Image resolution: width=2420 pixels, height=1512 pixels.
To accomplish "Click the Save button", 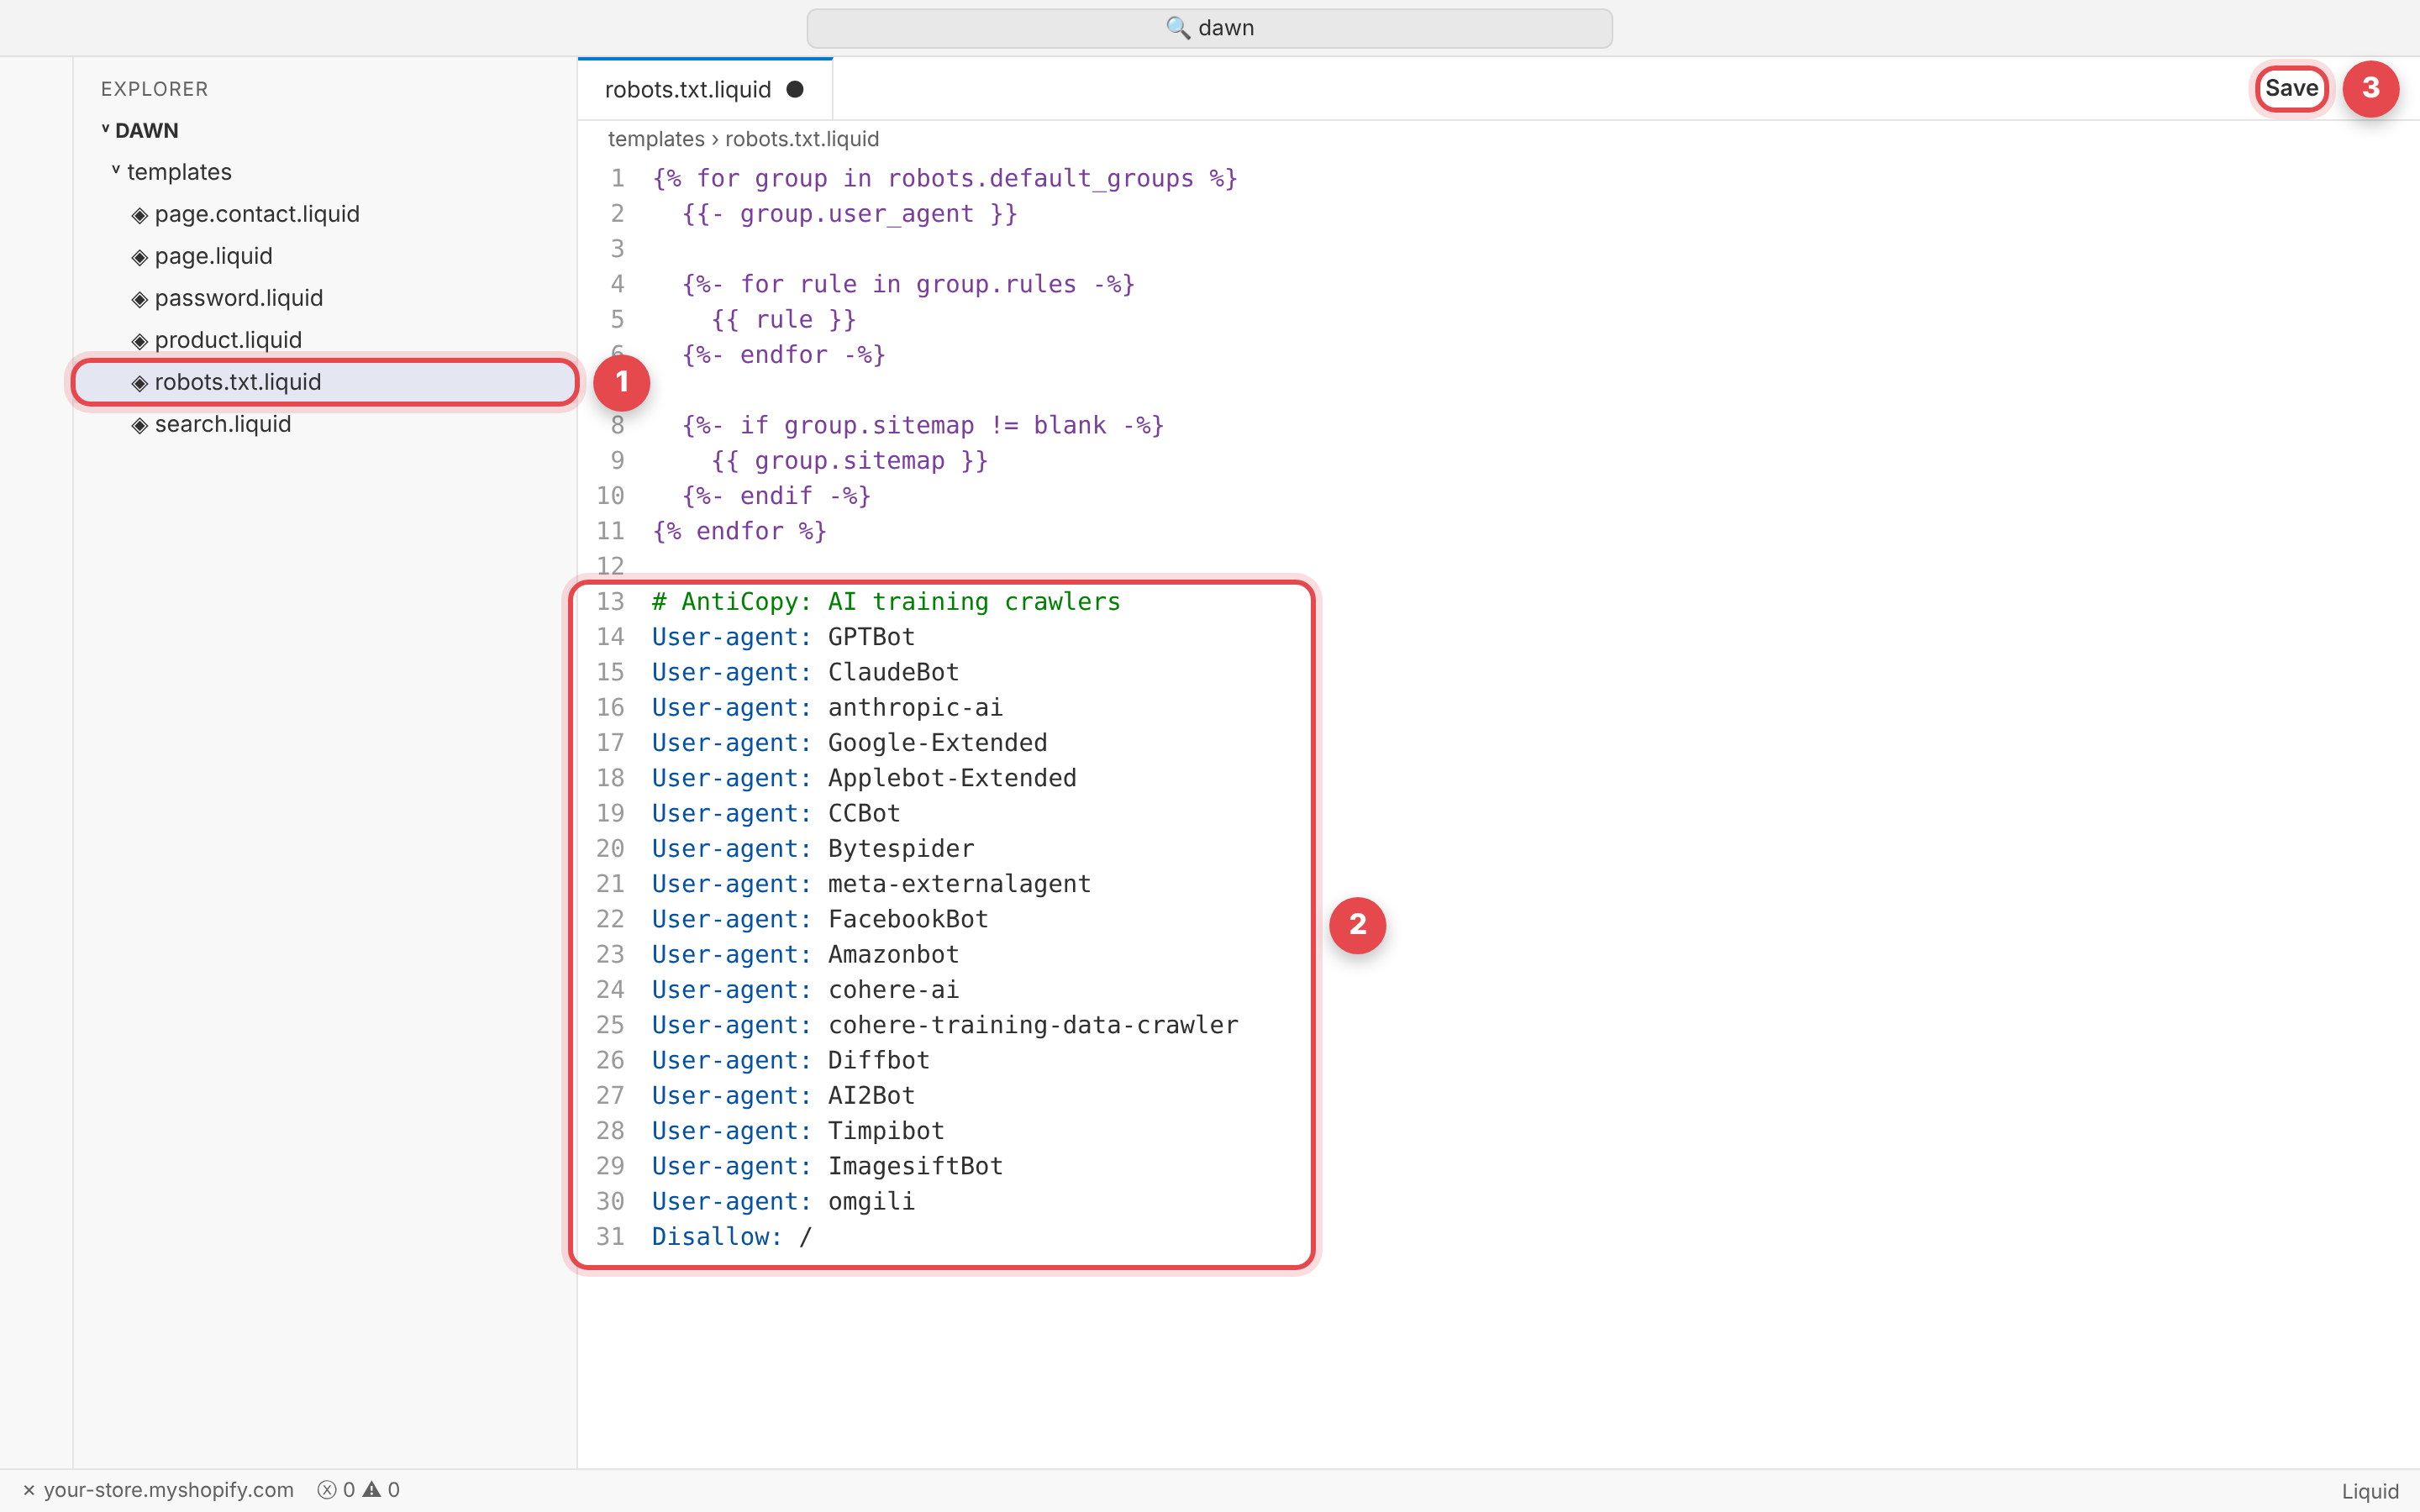I will point(2291,88).
